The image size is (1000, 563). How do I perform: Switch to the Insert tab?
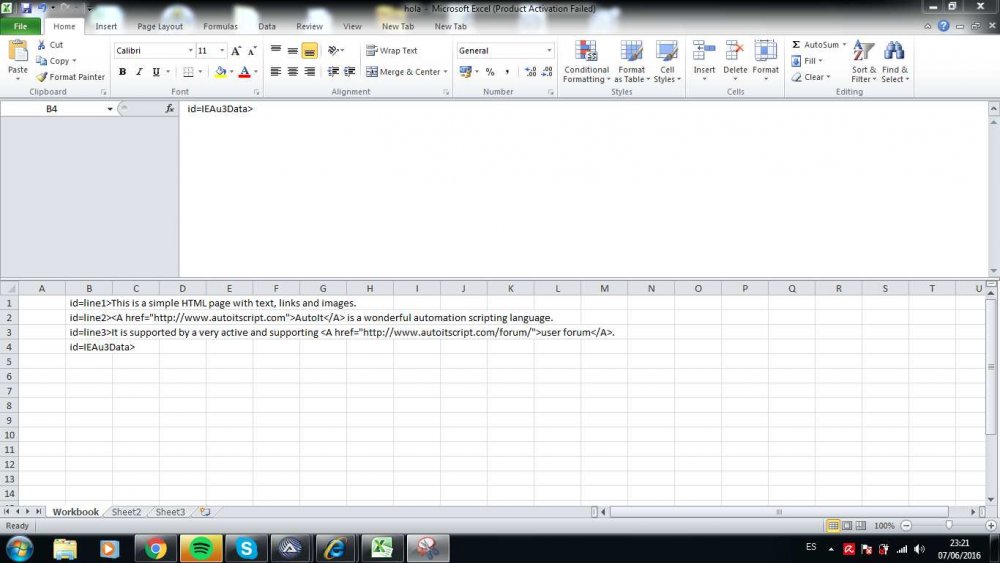[106, 26]
